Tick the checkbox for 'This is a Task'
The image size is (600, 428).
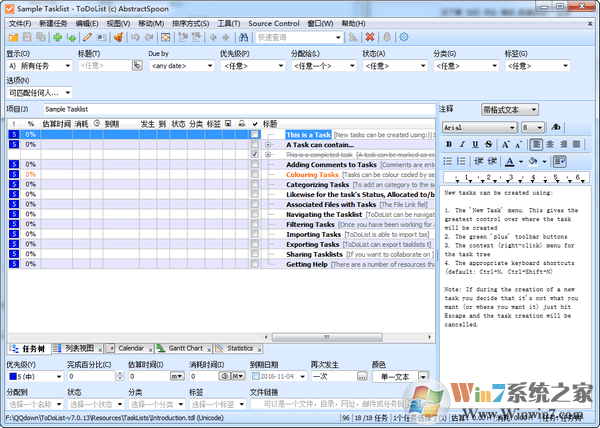[x=254, y=134]
